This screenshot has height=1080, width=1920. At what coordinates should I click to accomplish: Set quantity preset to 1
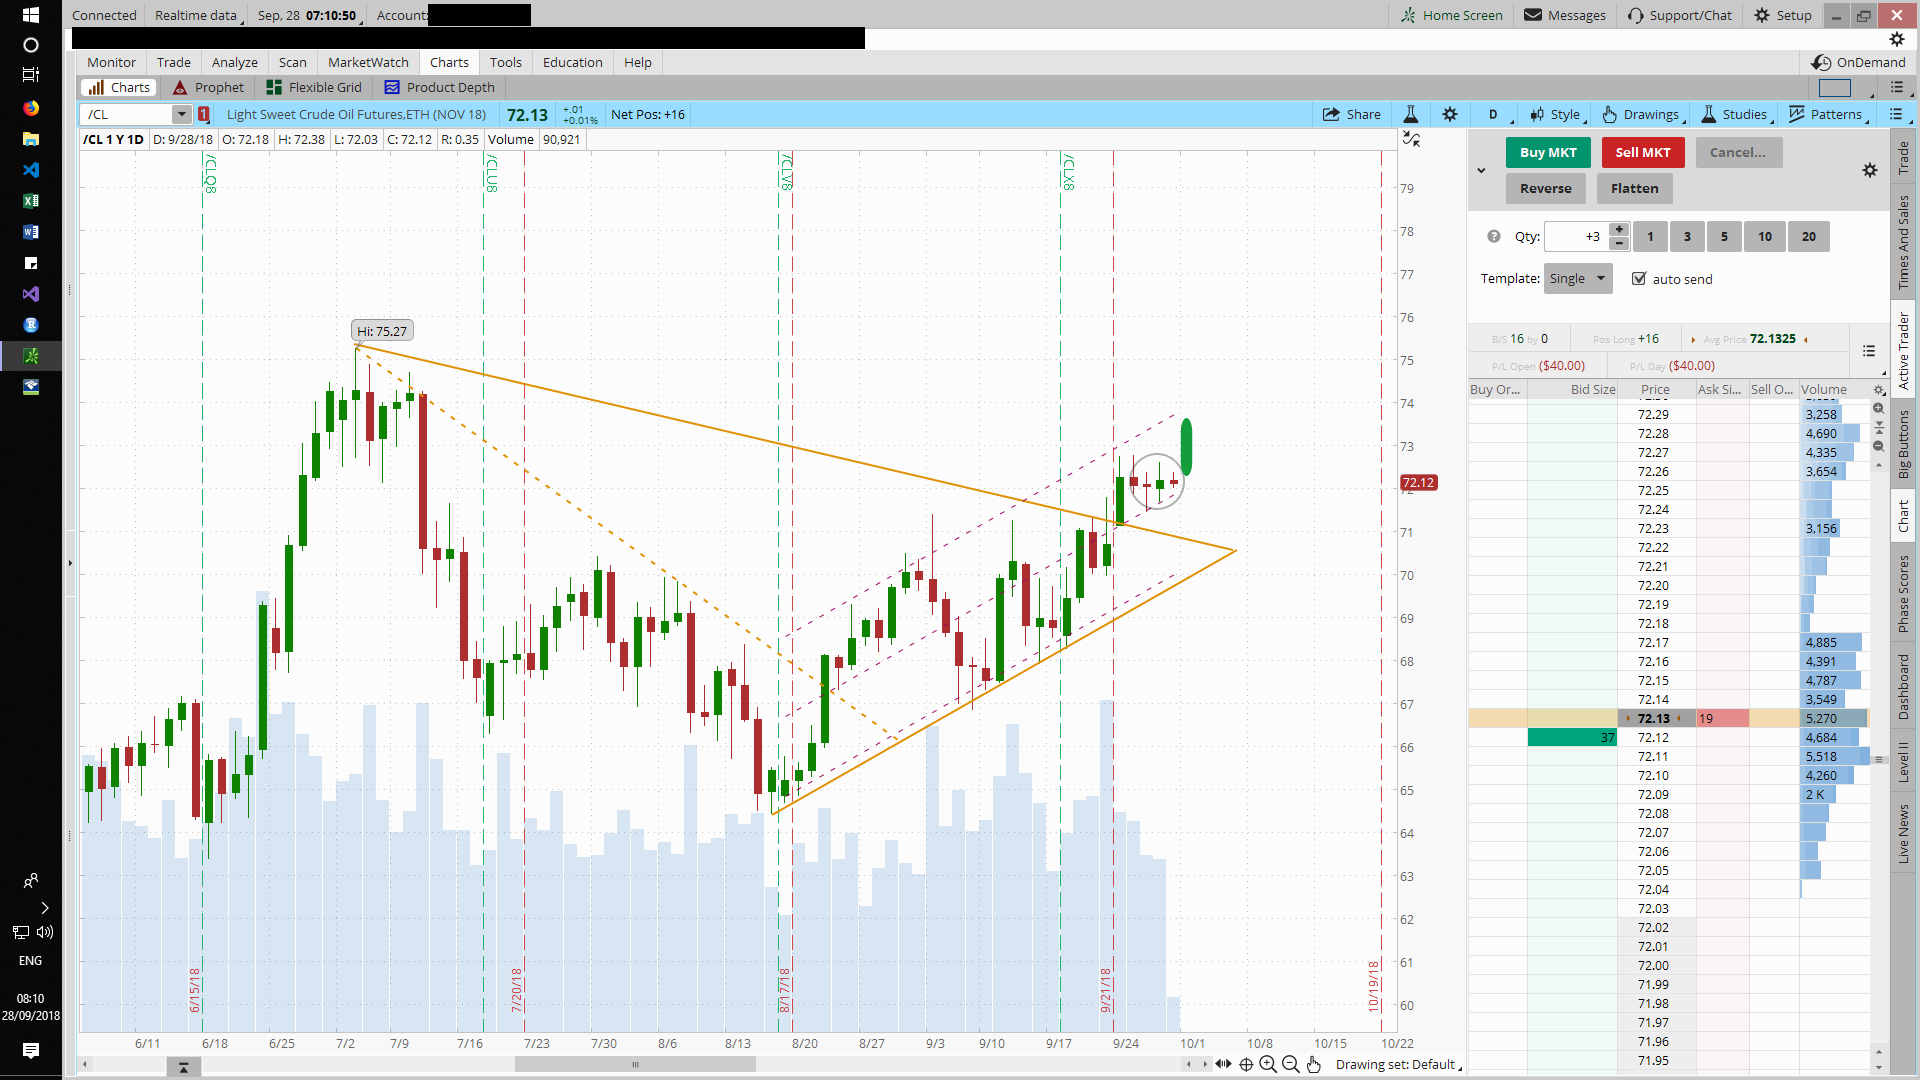pos(1650,236)
